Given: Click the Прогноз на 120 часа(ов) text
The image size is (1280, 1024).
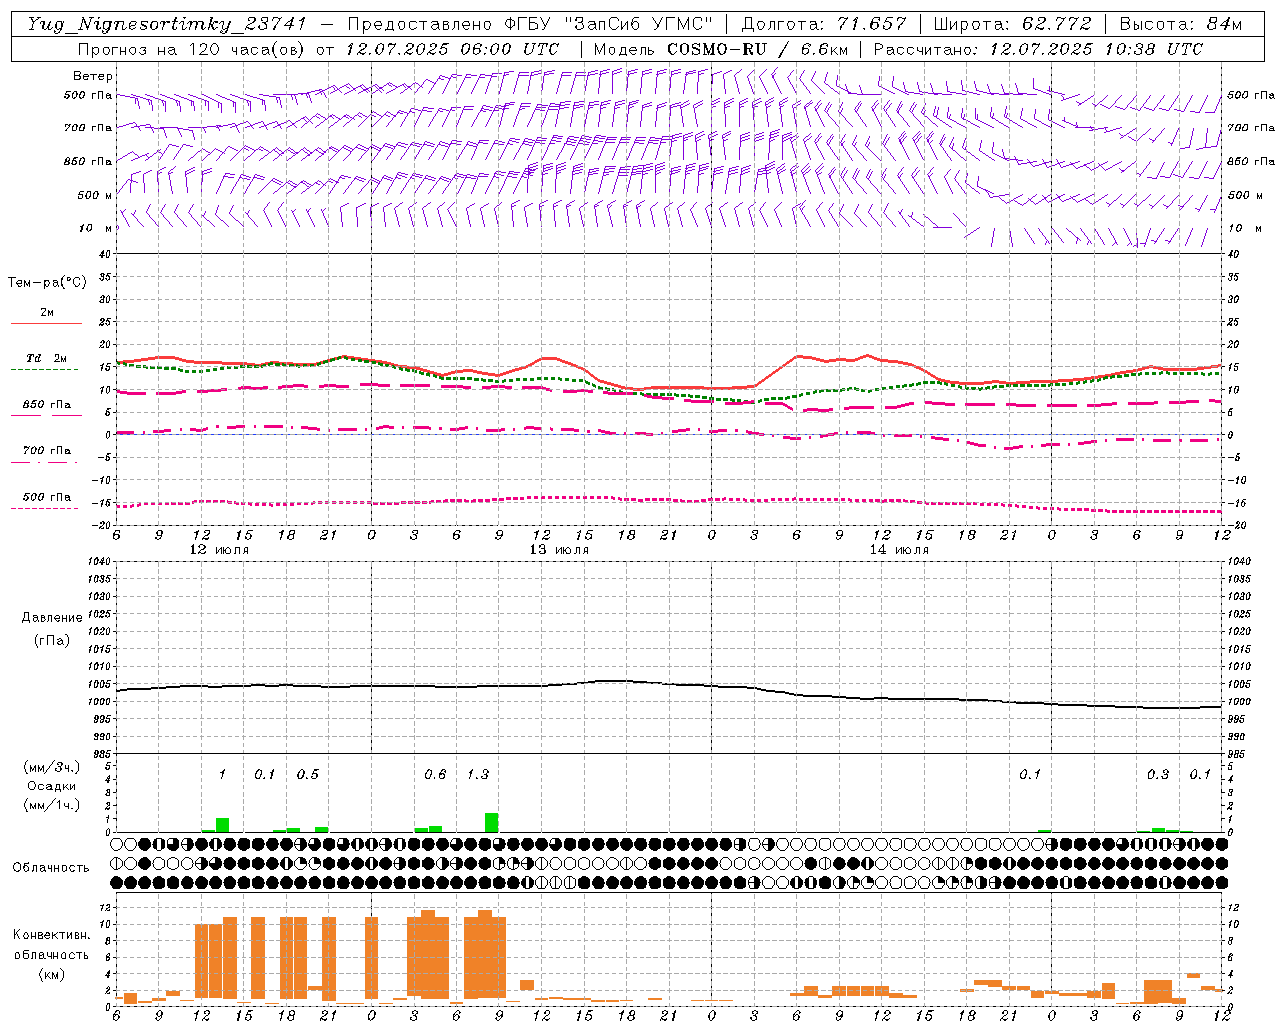Looking at the screenshot, I should click(194, 49).
